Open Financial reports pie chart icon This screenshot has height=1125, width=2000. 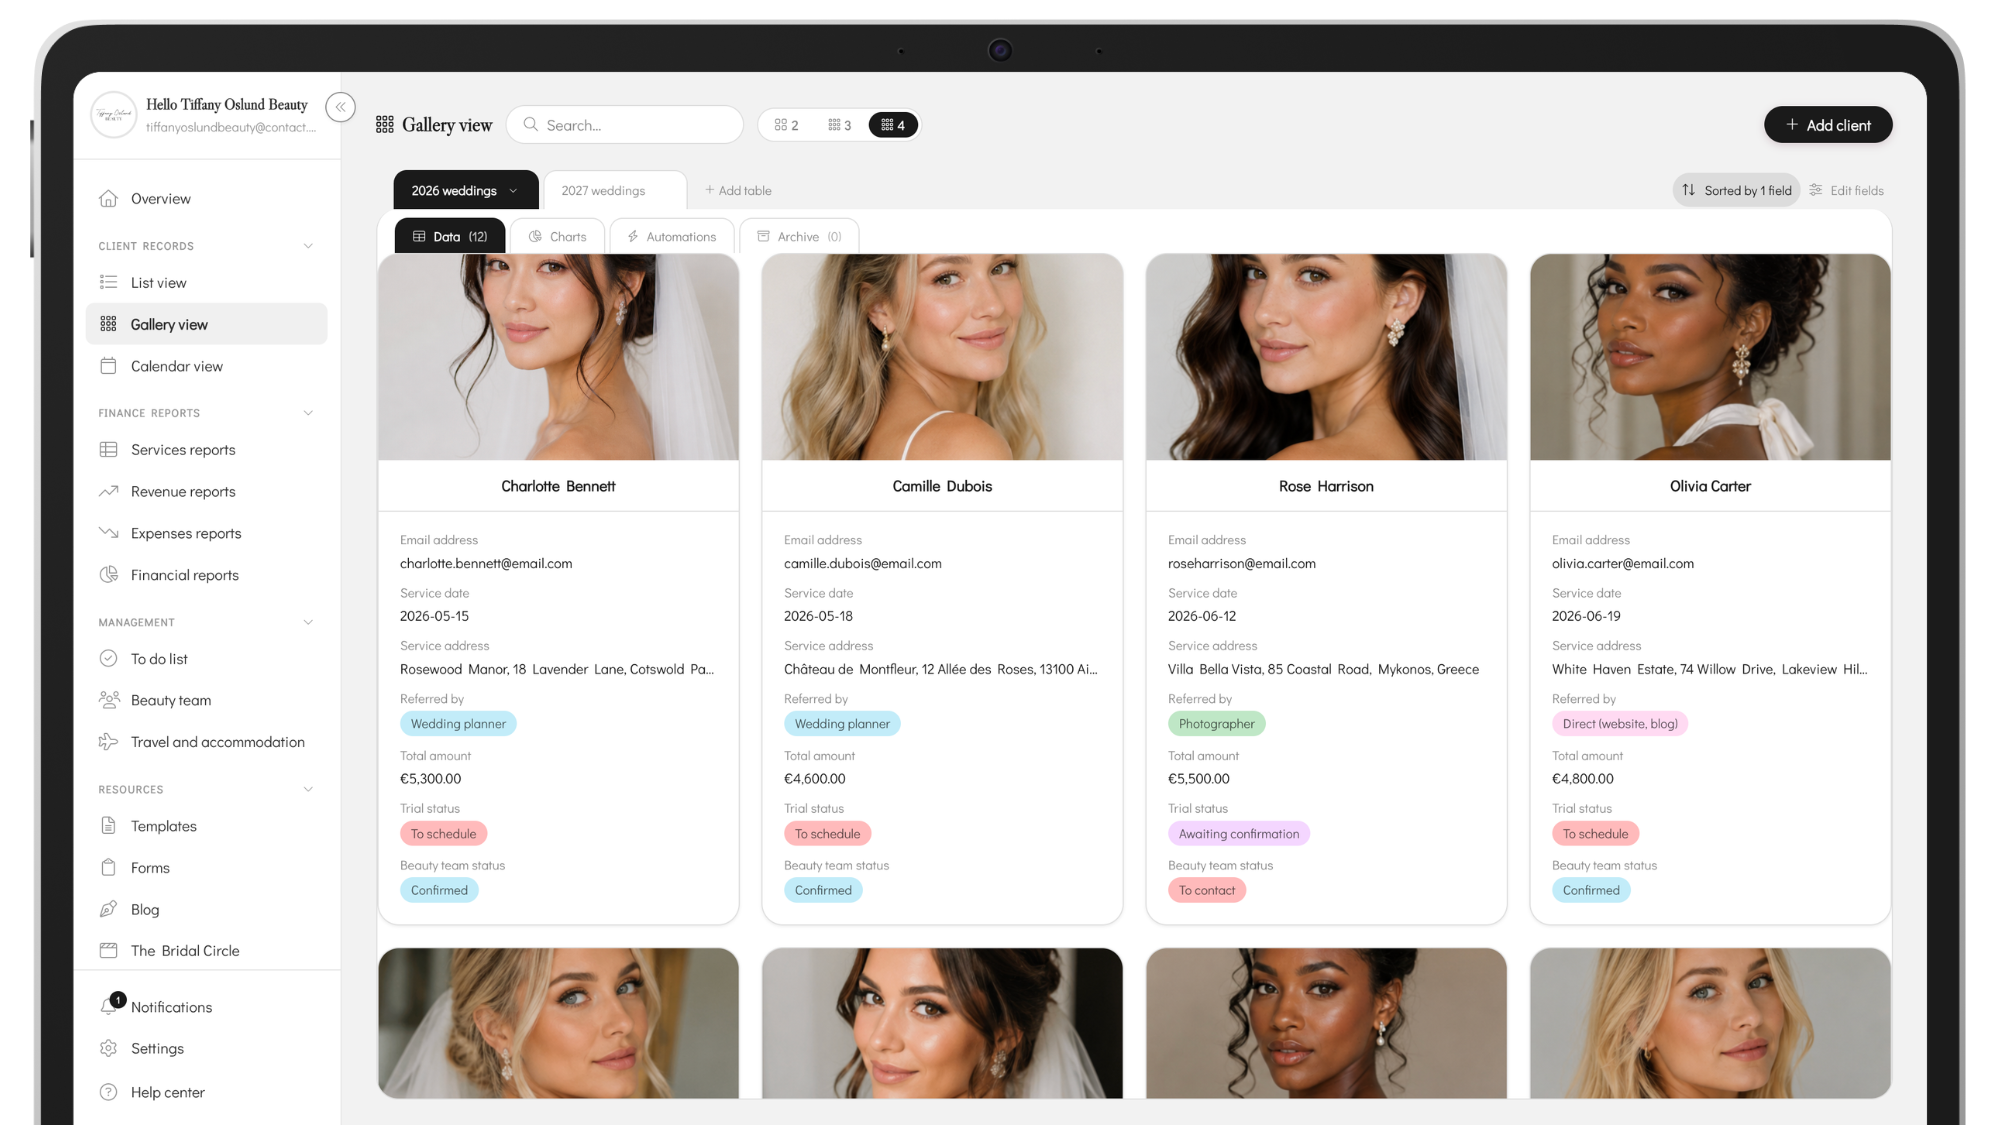click(108, 575)
